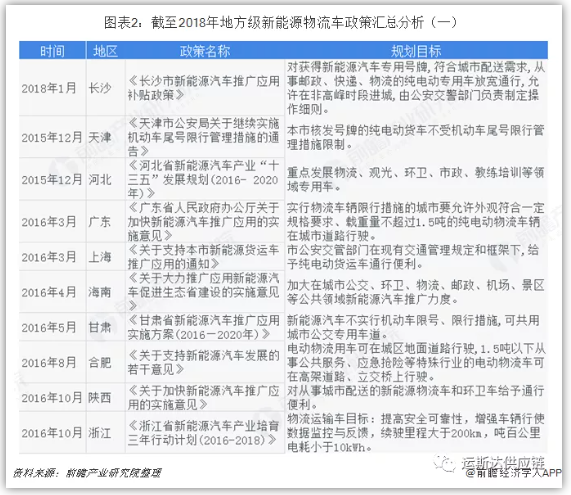Image resolution: width=571 pixels, height=495 pixels.
Task: Click the 资料来源 source attribution text
Action: [87, 473]
